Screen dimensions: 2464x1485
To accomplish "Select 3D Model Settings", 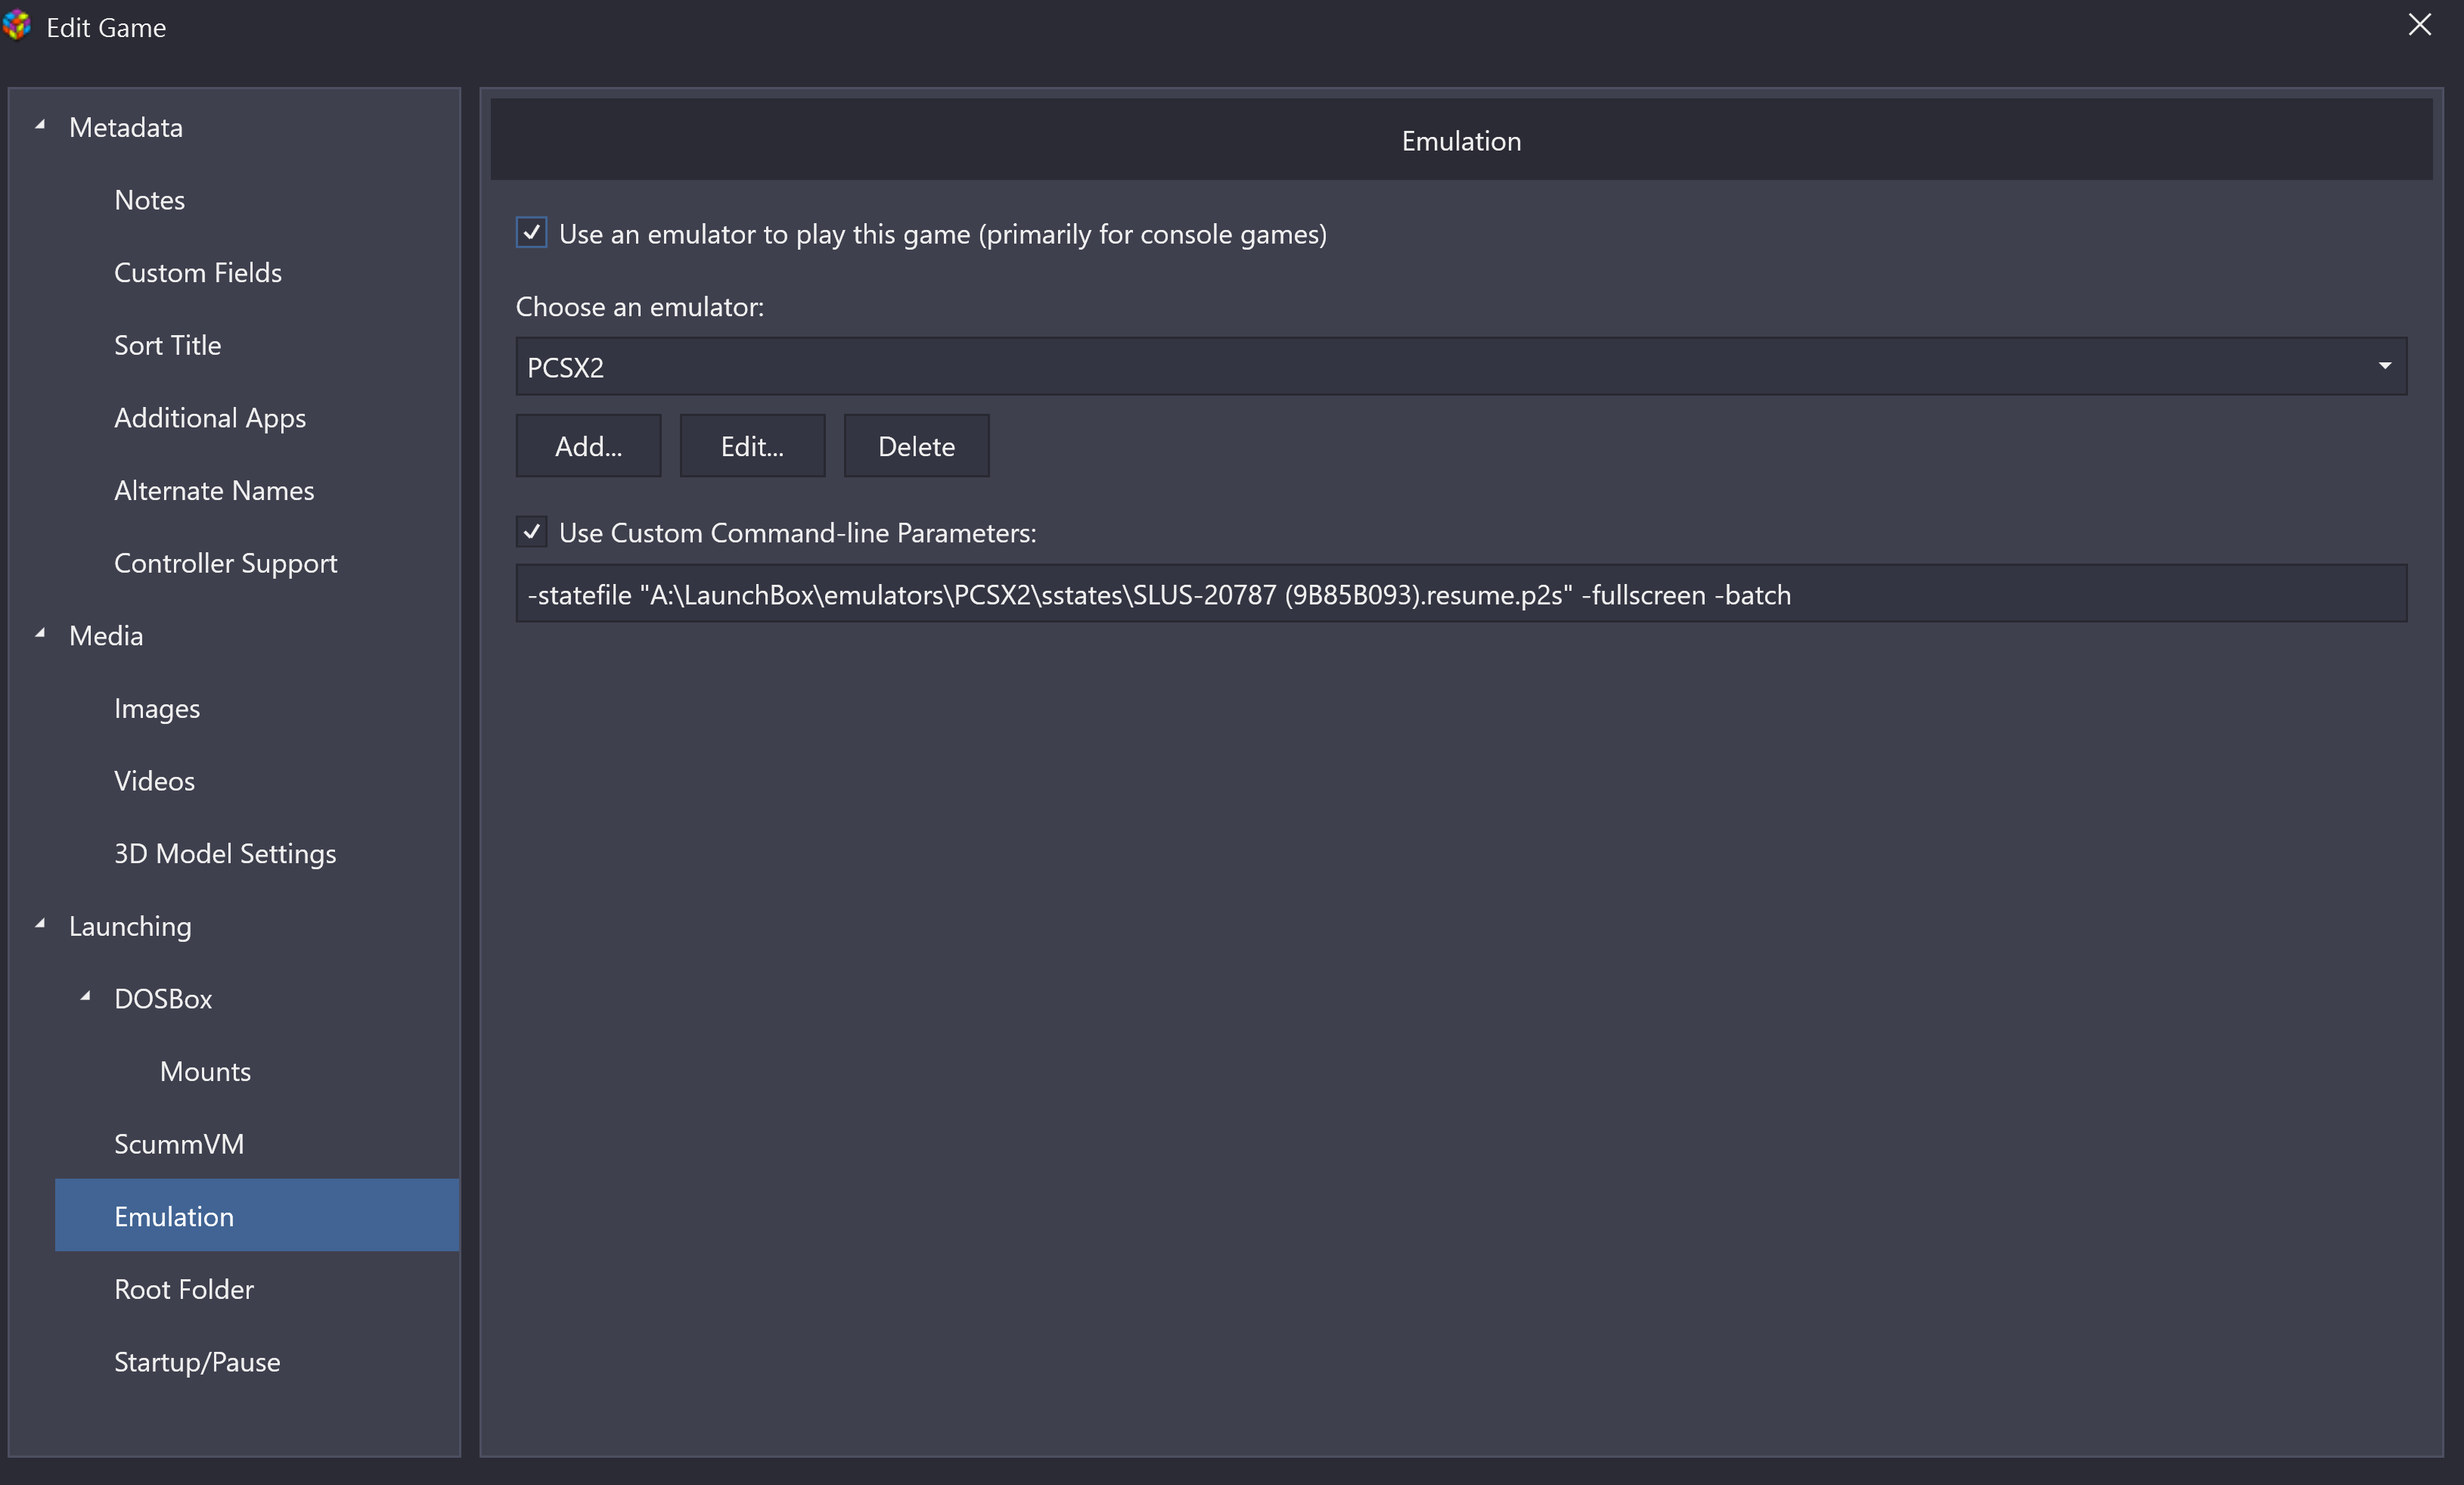I will (x=225, y=854).
